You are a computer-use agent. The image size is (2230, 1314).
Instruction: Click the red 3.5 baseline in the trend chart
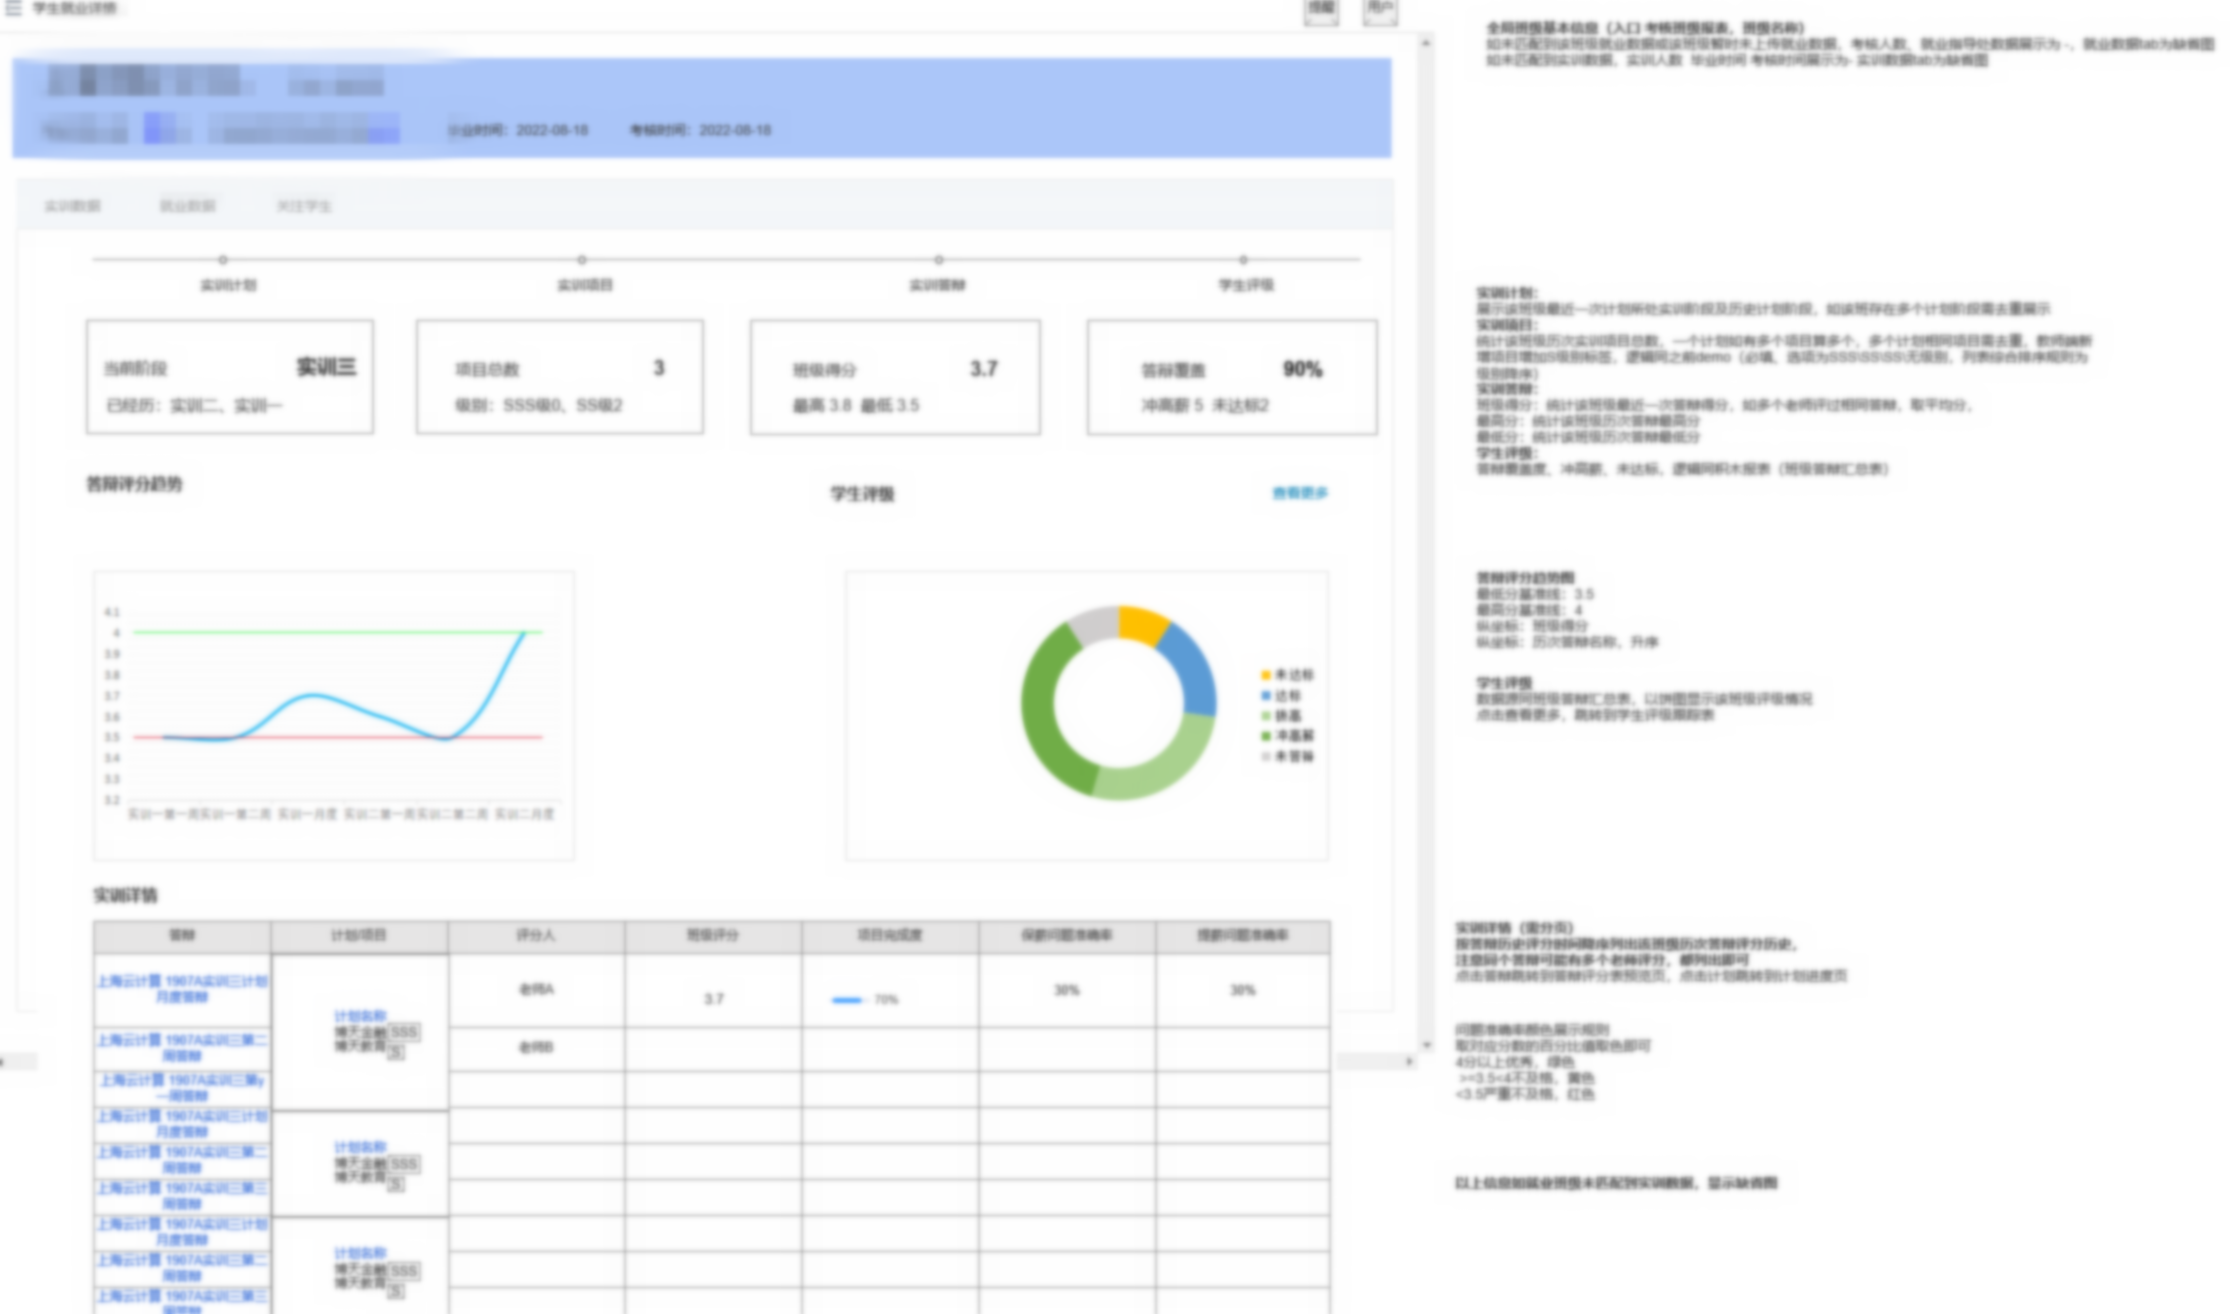338,737
